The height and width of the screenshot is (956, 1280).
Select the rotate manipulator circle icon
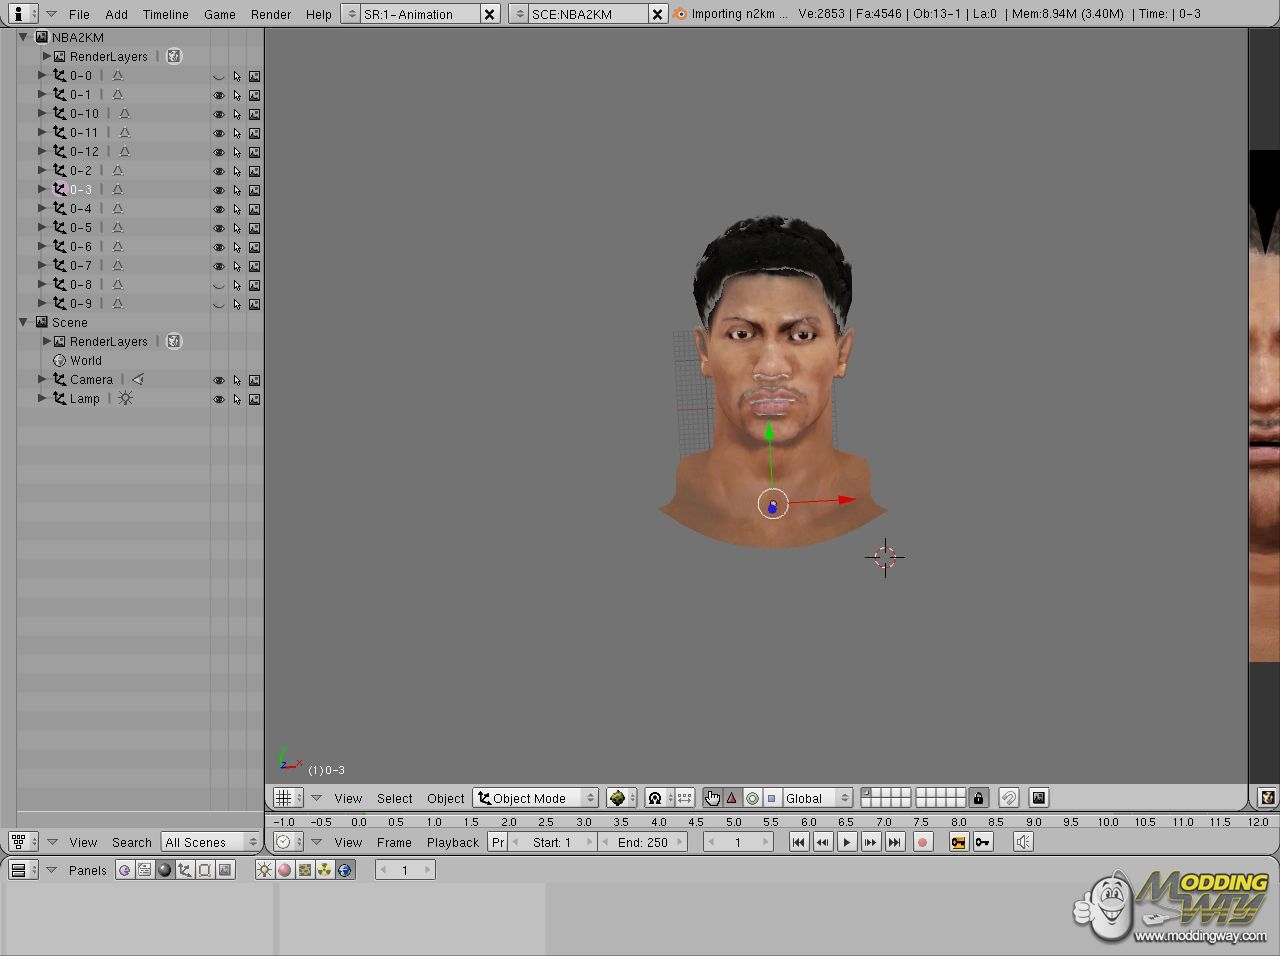[752, 798]
